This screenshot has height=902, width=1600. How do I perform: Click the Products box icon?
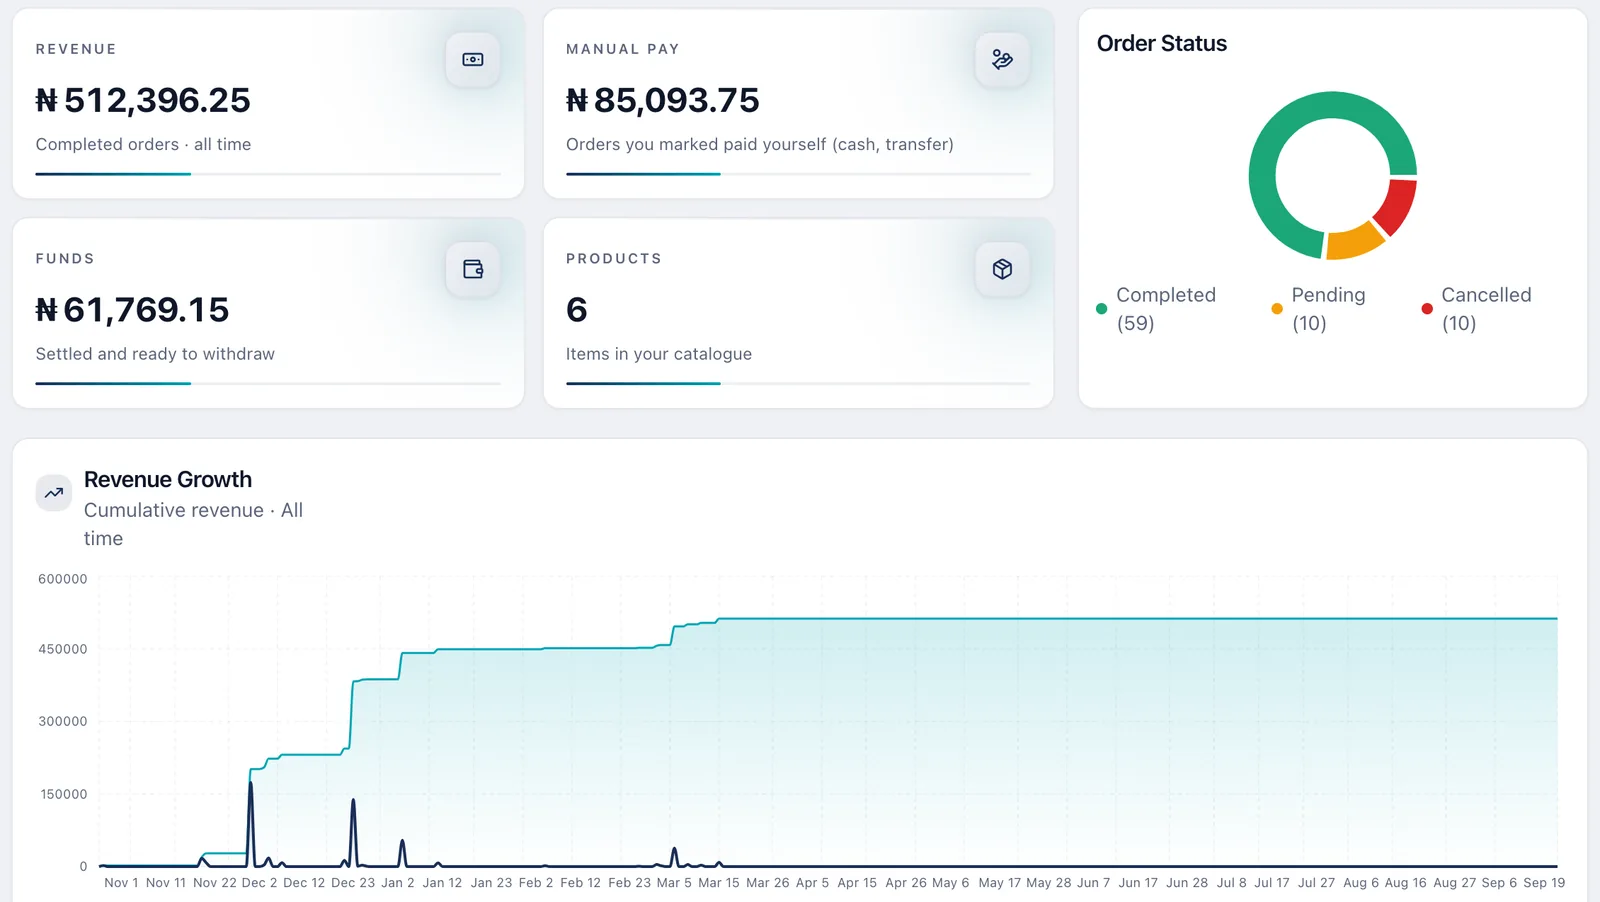(x=1002, y=269)
